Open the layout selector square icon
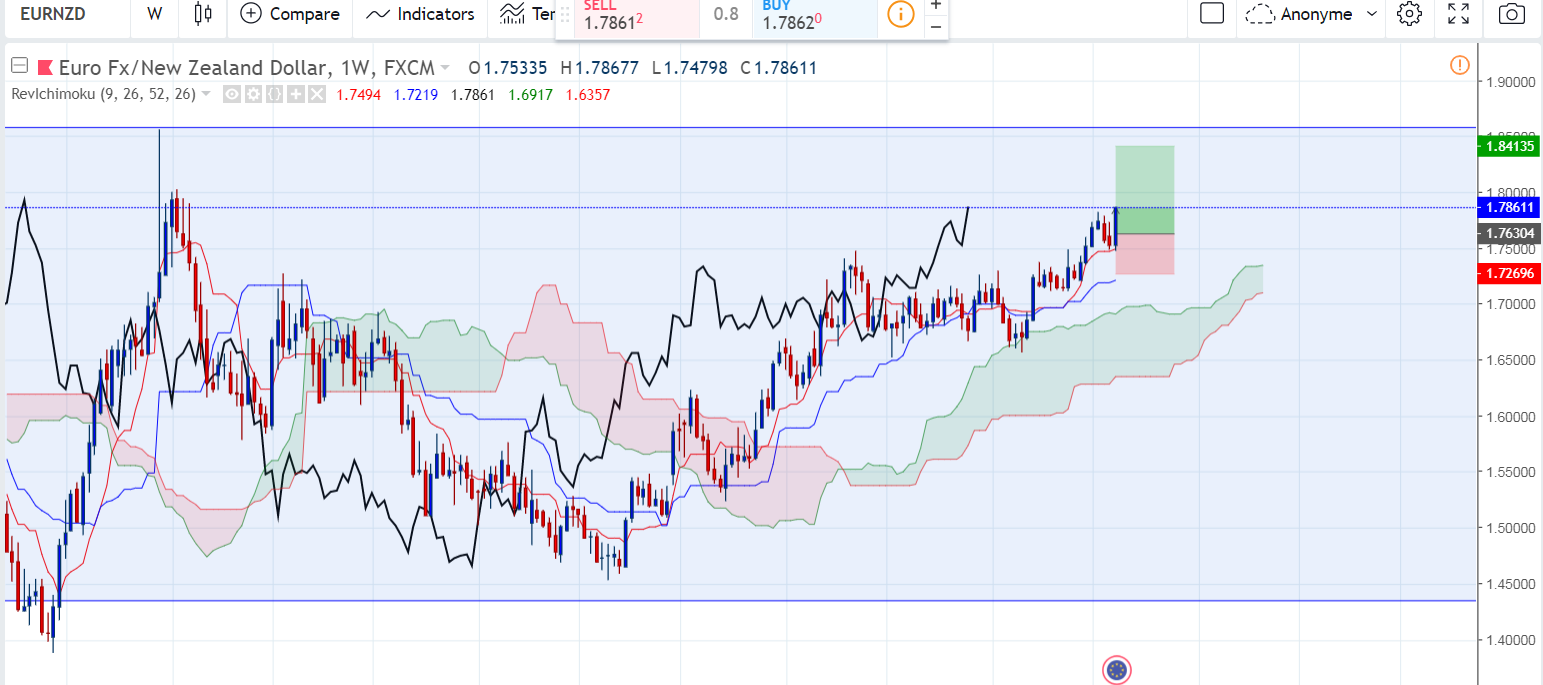1543x685 pixels. [x=1211, y=14]
